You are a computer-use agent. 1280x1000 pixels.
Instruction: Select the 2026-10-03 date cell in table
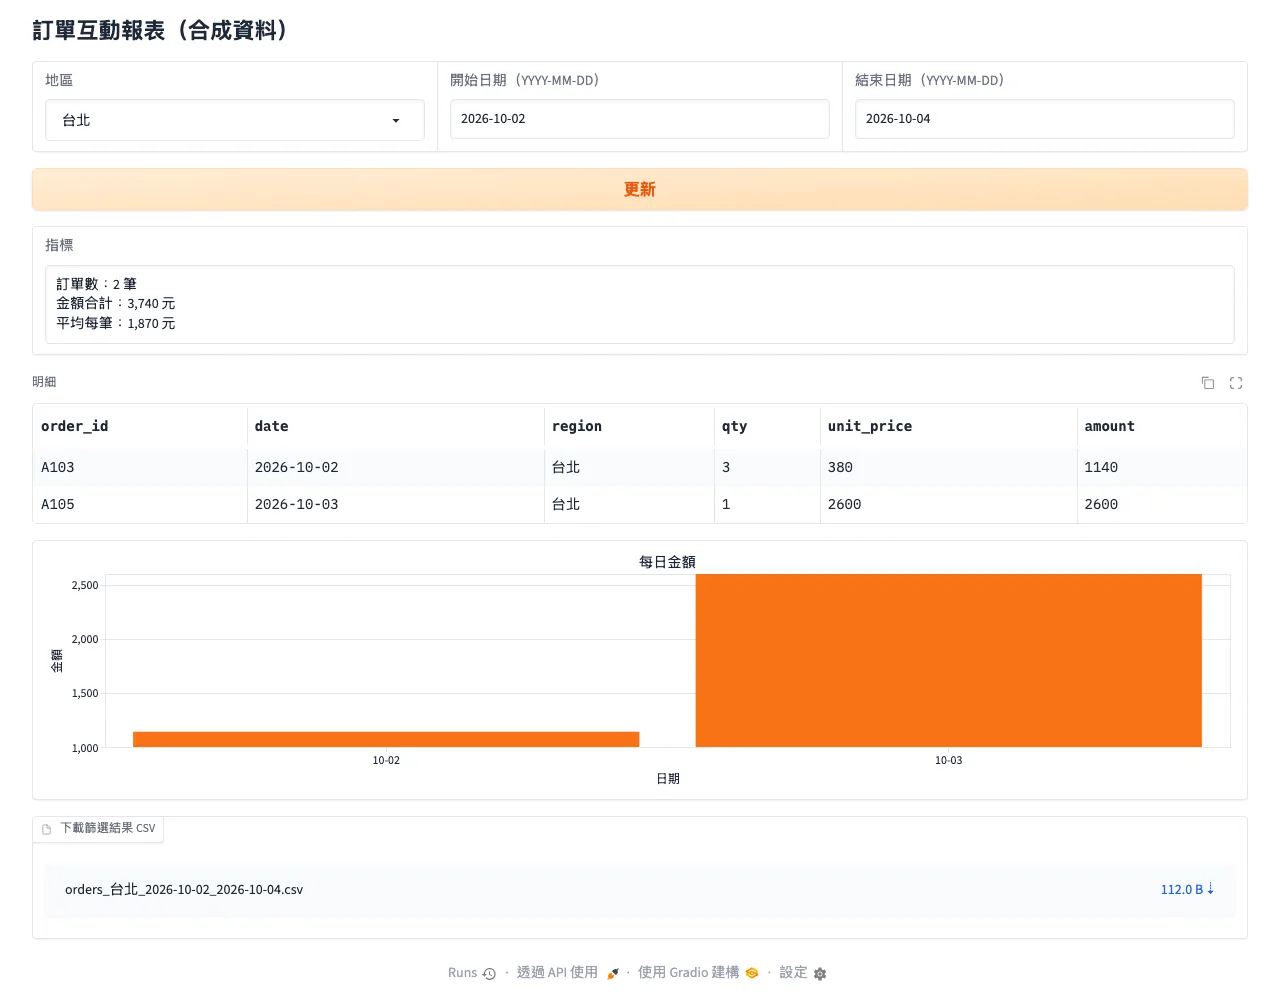click(x=396, y=504)
